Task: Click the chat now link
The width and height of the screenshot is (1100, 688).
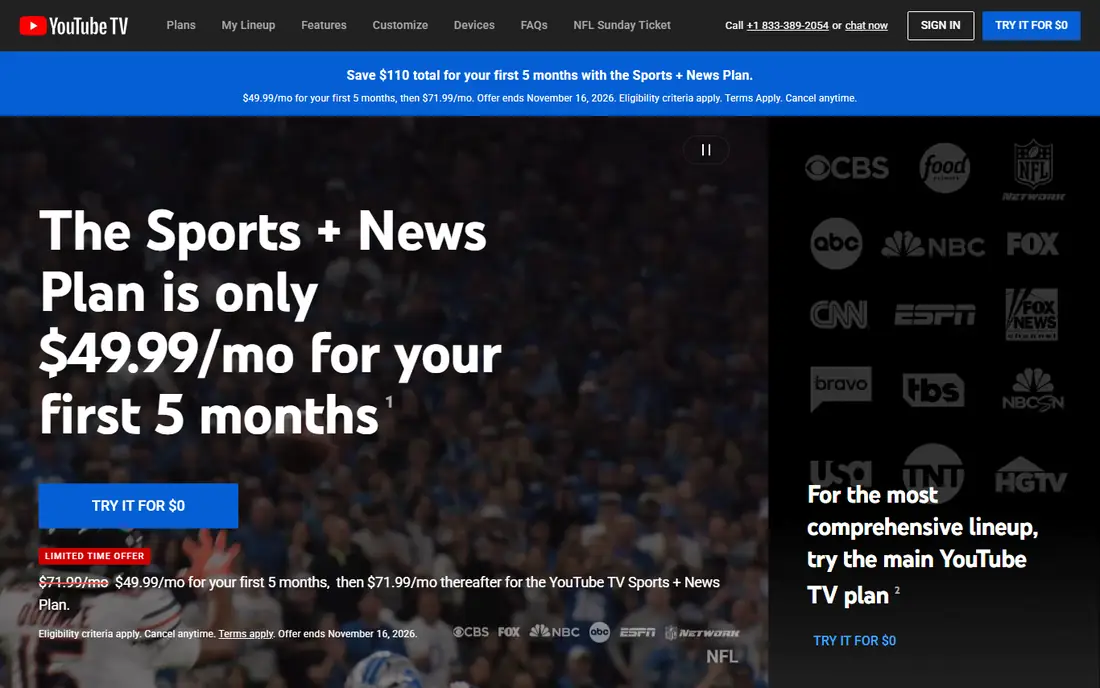Action: coord(866,25)
